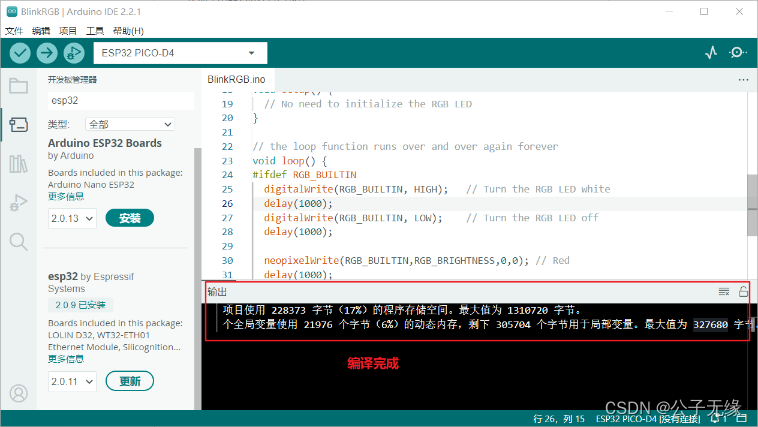758x427 pixels.
Task: Select the BlinkRGB.ino tab
Action: pos(236,79)
